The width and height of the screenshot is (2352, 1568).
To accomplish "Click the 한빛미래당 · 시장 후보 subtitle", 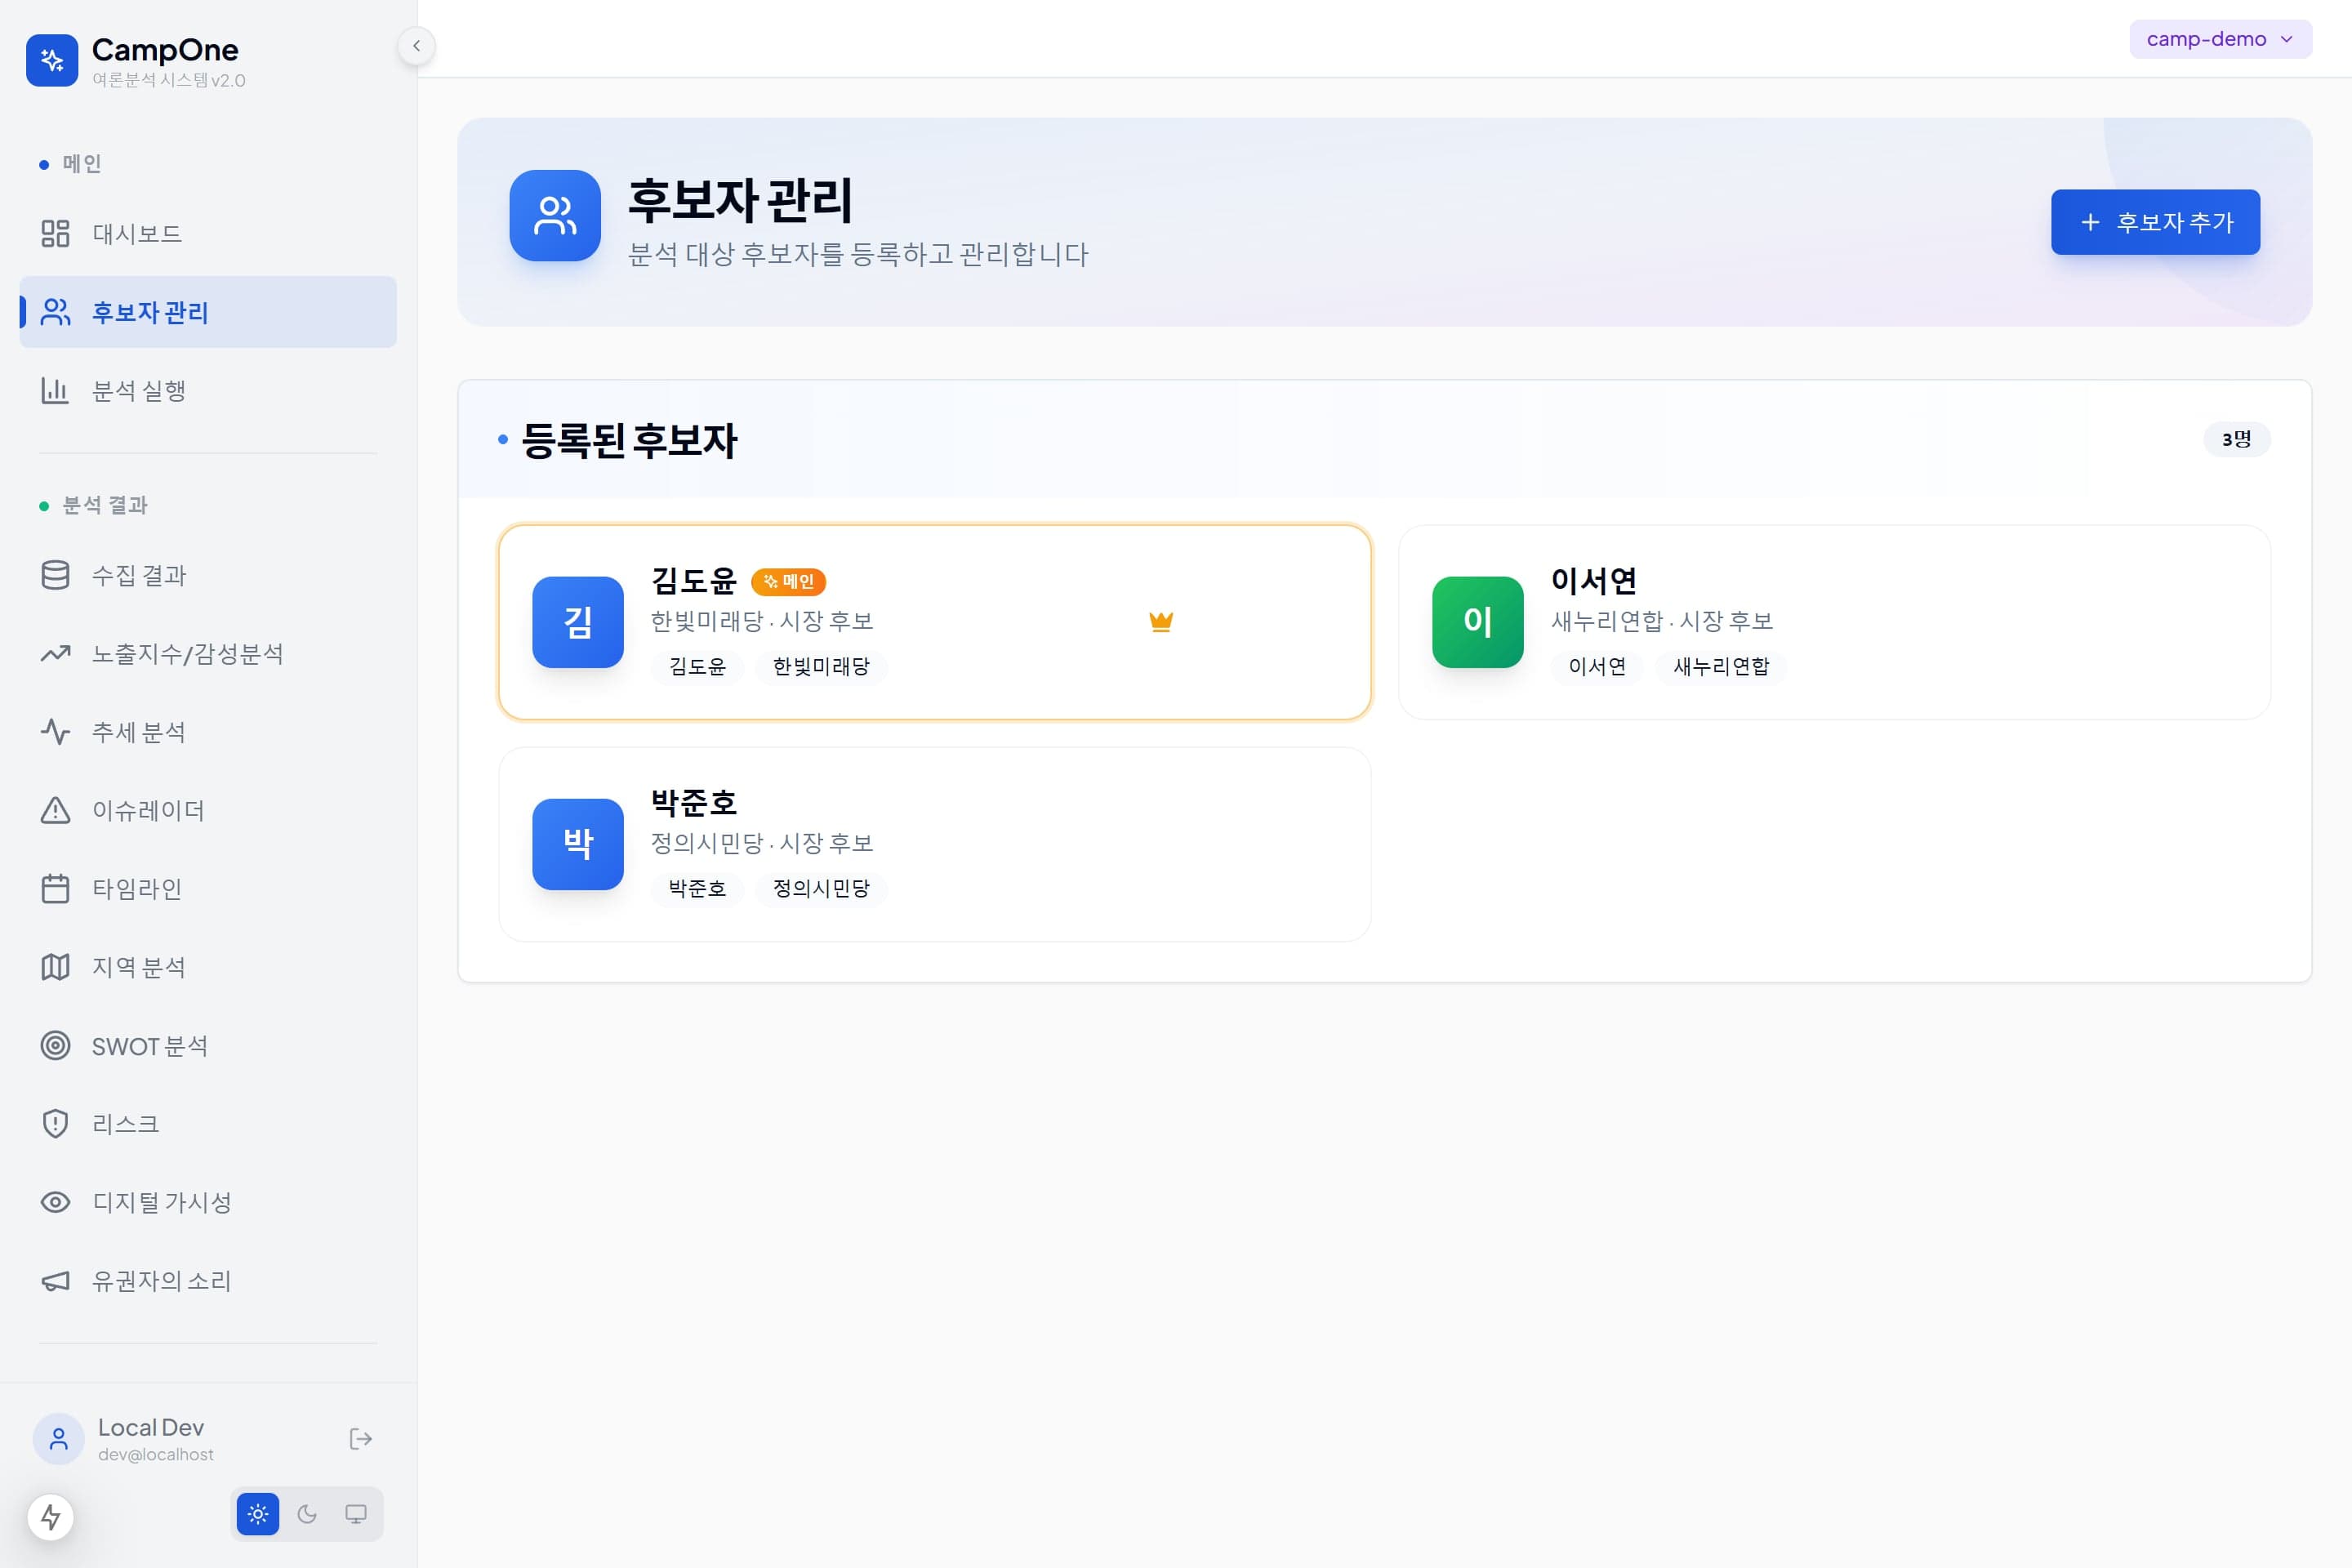I will click(x=762, y=622).
